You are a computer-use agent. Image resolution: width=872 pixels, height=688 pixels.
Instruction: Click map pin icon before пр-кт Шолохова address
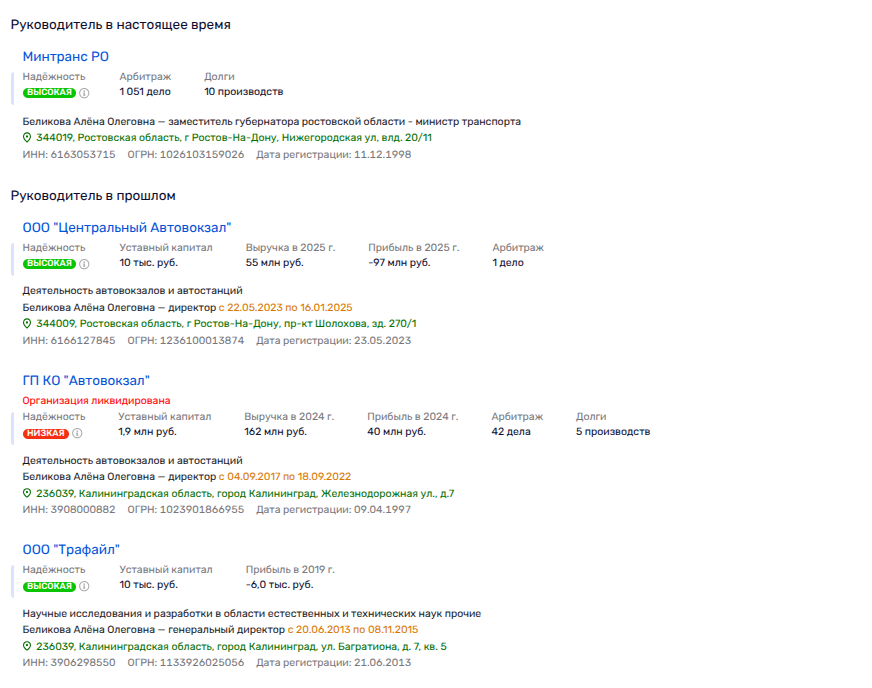(28, 324)
